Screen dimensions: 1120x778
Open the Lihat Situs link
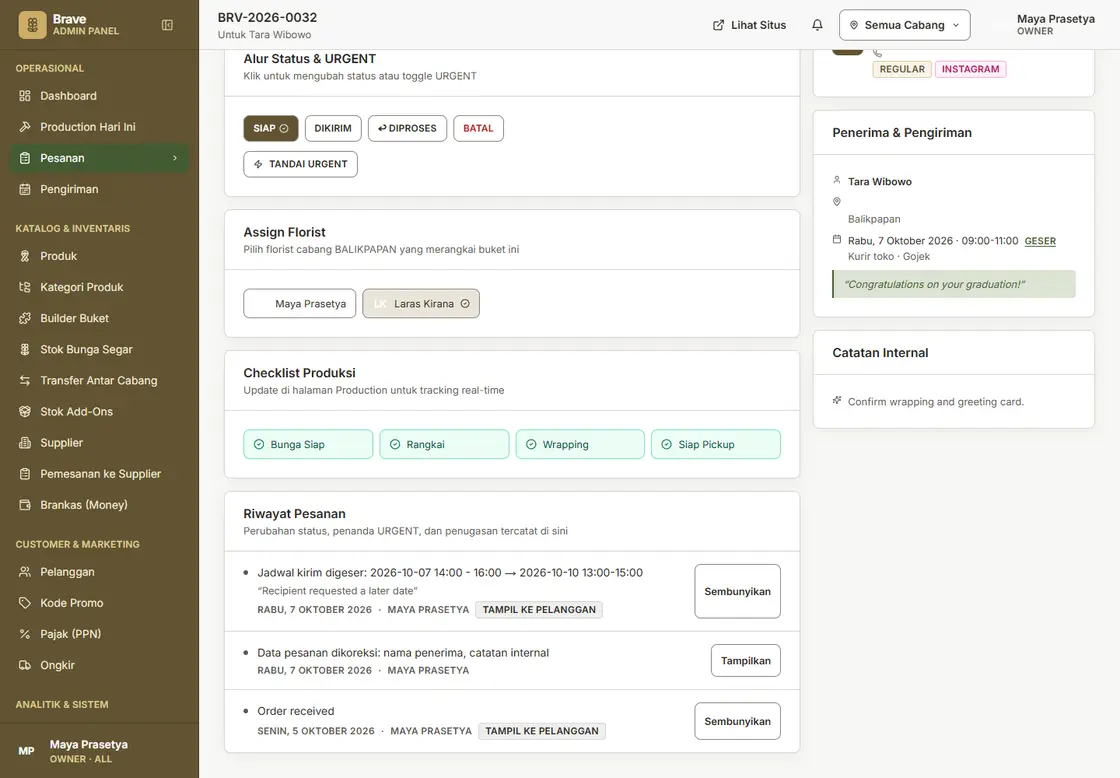tap(749, 25)
